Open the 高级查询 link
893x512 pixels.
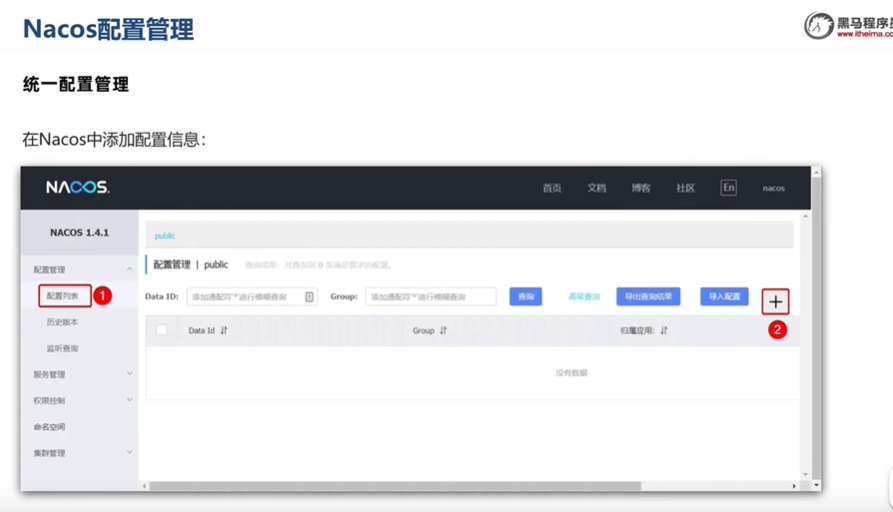point(584,296)
